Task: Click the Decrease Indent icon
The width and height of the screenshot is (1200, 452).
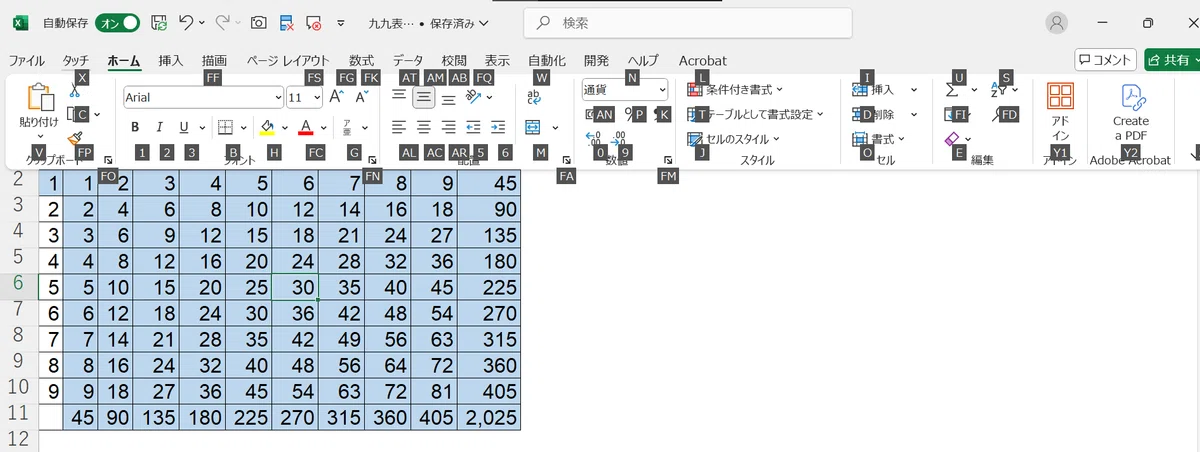Action: coord(473,127)
